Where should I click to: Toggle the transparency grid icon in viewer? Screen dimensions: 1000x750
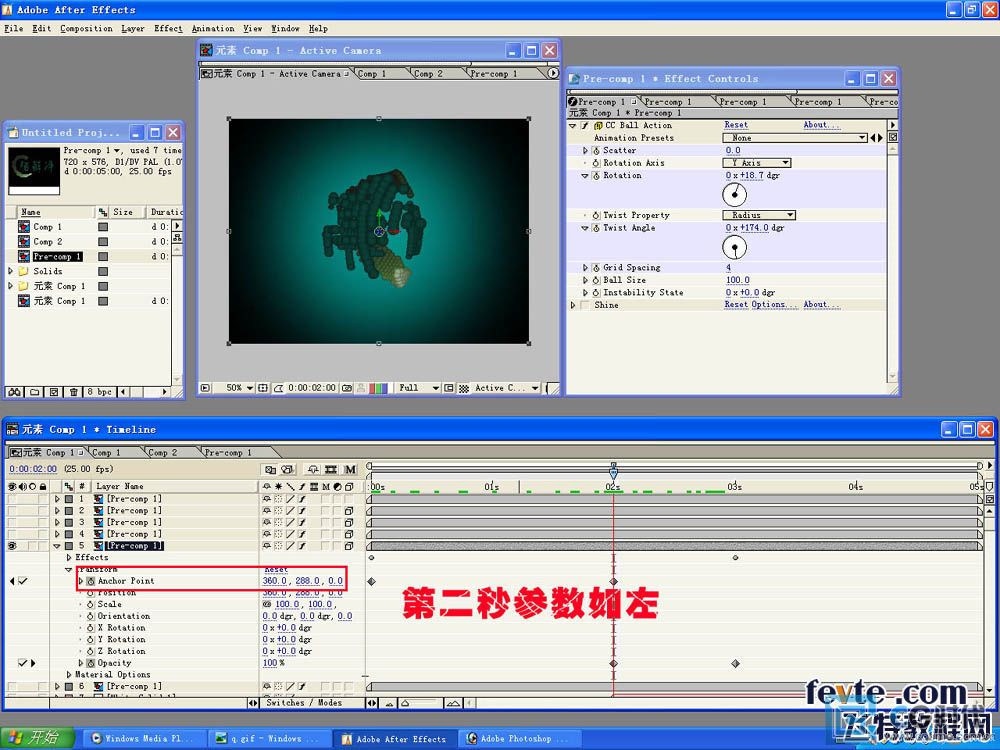[464, 388]
